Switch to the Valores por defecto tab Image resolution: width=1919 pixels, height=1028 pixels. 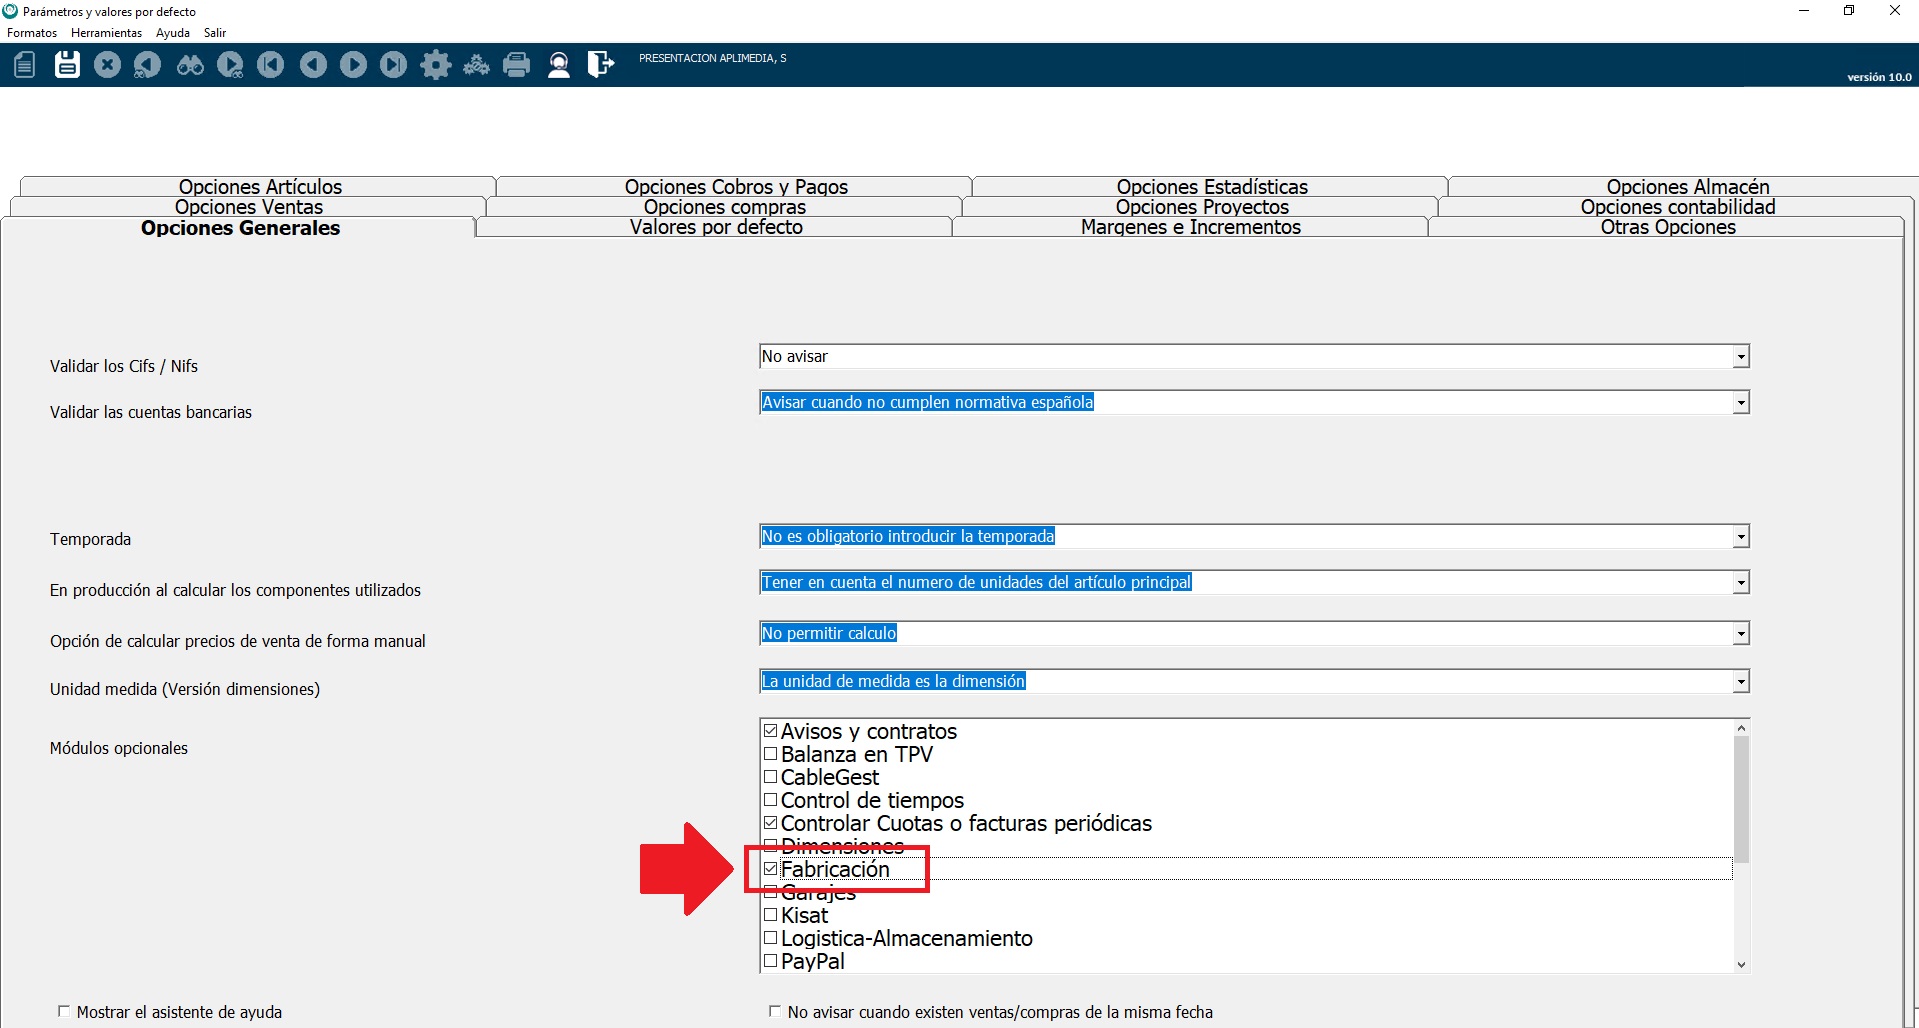tap(715, 227)
